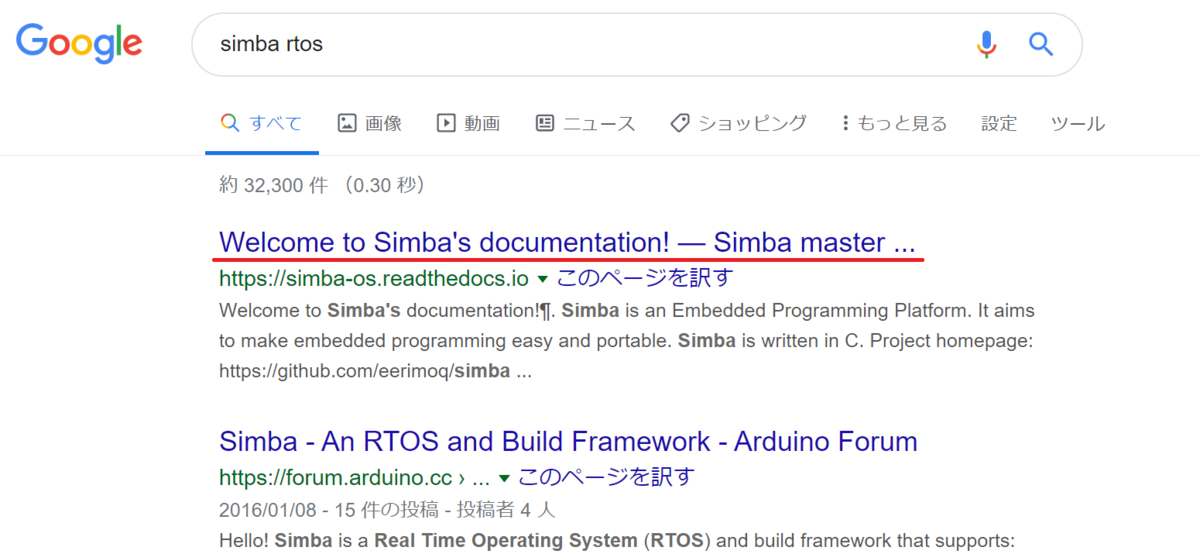Focus the search box containing 'simba rtos'
This screenshot has width=1200, height=554.
[x=636, y=44]
